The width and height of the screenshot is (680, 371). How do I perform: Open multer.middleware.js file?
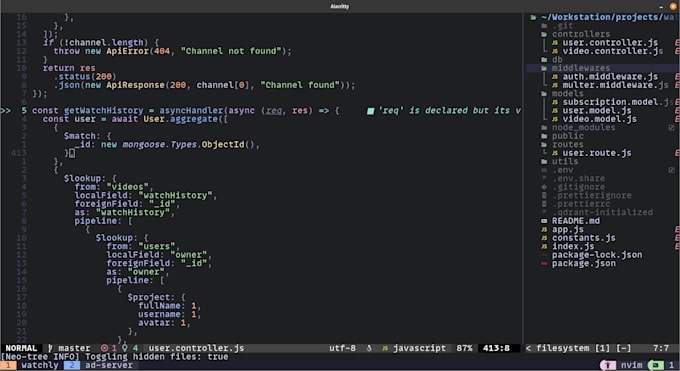click(x=615, y=85)
